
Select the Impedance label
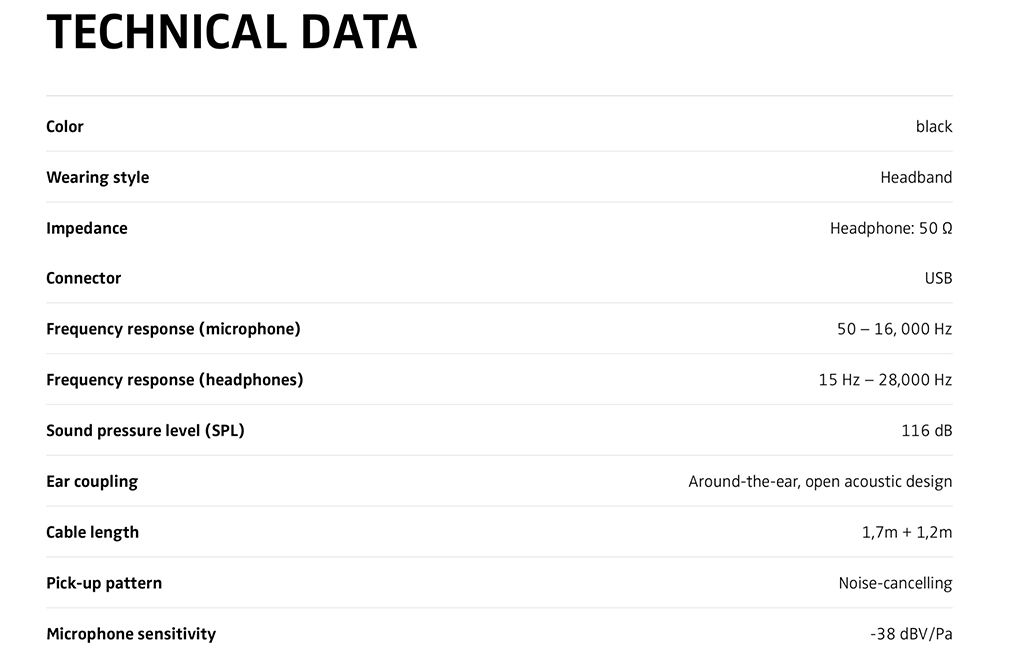(87, 228)
